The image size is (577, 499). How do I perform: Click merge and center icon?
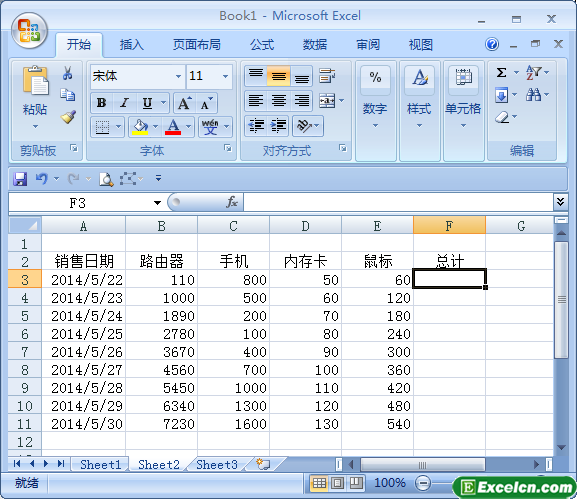(x=327, y=100)
